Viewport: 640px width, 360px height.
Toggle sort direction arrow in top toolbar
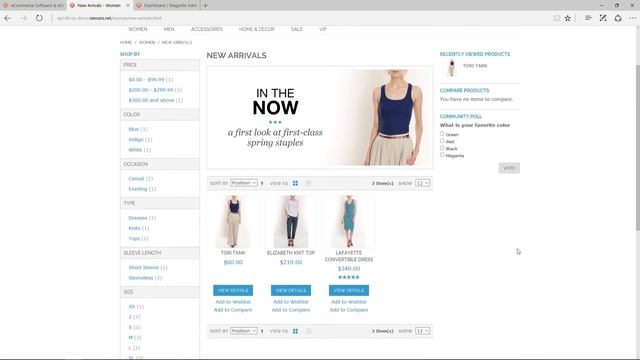(x=262, y=183)
